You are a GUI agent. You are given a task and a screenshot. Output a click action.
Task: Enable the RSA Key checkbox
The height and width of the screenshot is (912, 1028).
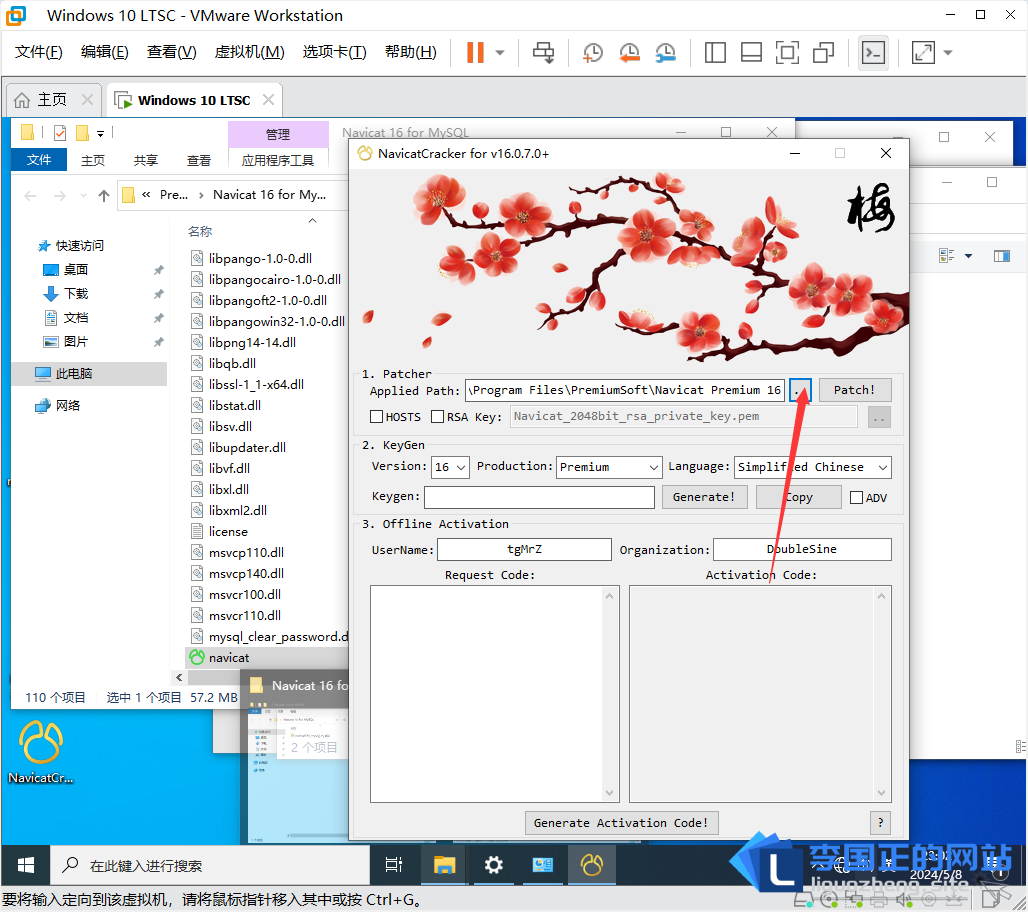click(437, 416)
